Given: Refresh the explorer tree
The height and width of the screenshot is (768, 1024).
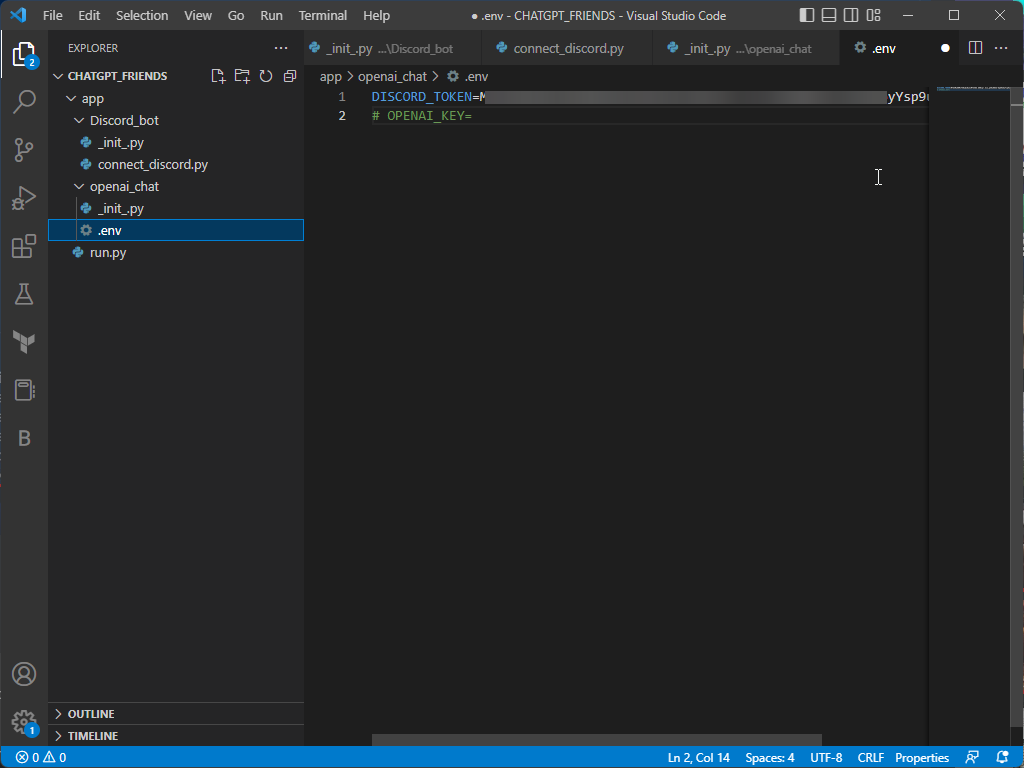Looking at the screenshot, I should [x=266, y=76].
